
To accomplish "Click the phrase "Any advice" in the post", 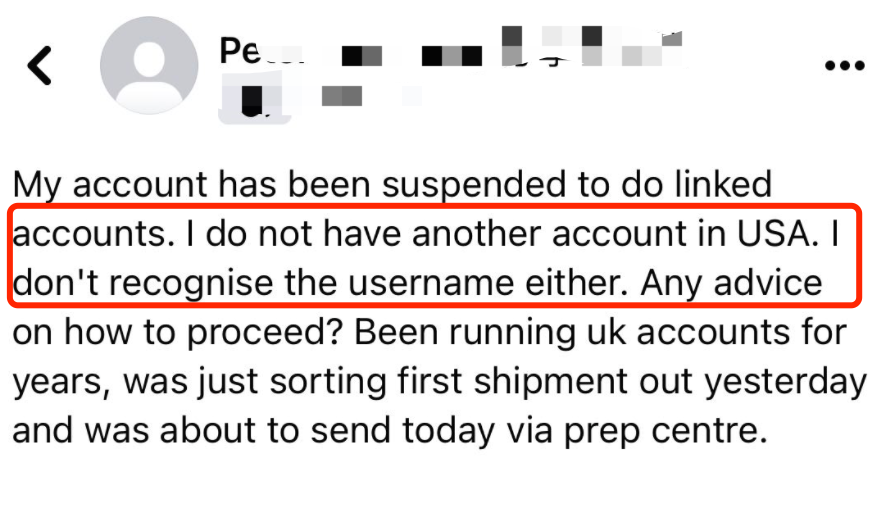I will (x=731, y=283).
